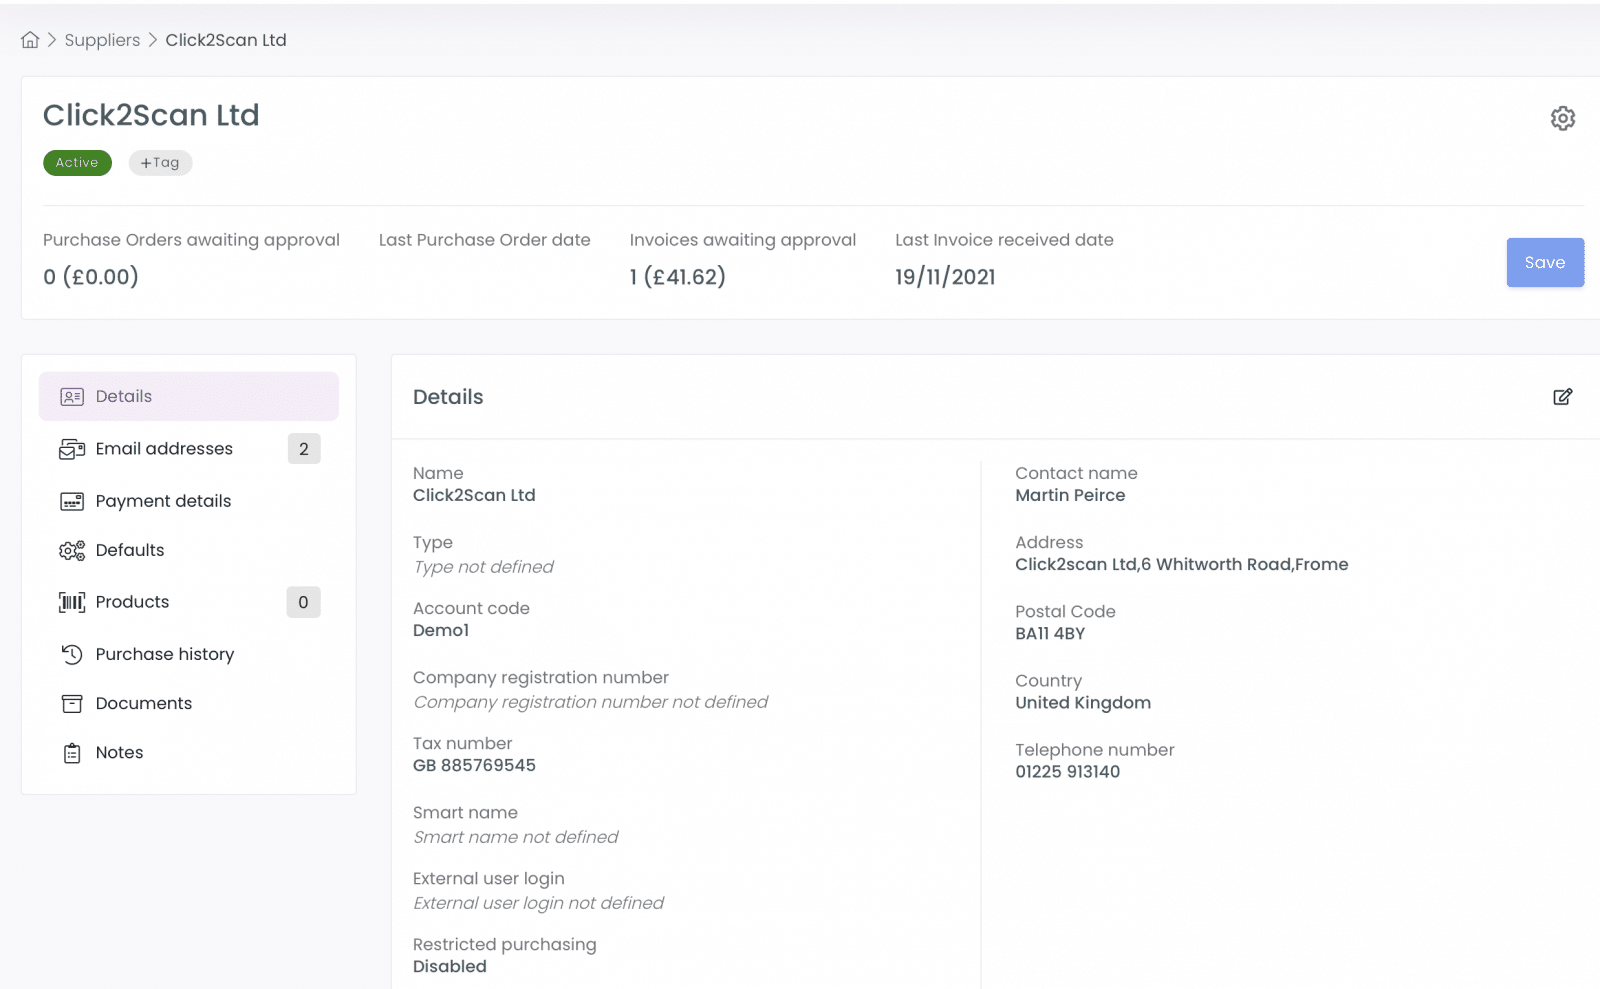Screen dimensions: 1600x989
Task: Go to the home breadcrumb icon
Action: click(x=30, y=40)
